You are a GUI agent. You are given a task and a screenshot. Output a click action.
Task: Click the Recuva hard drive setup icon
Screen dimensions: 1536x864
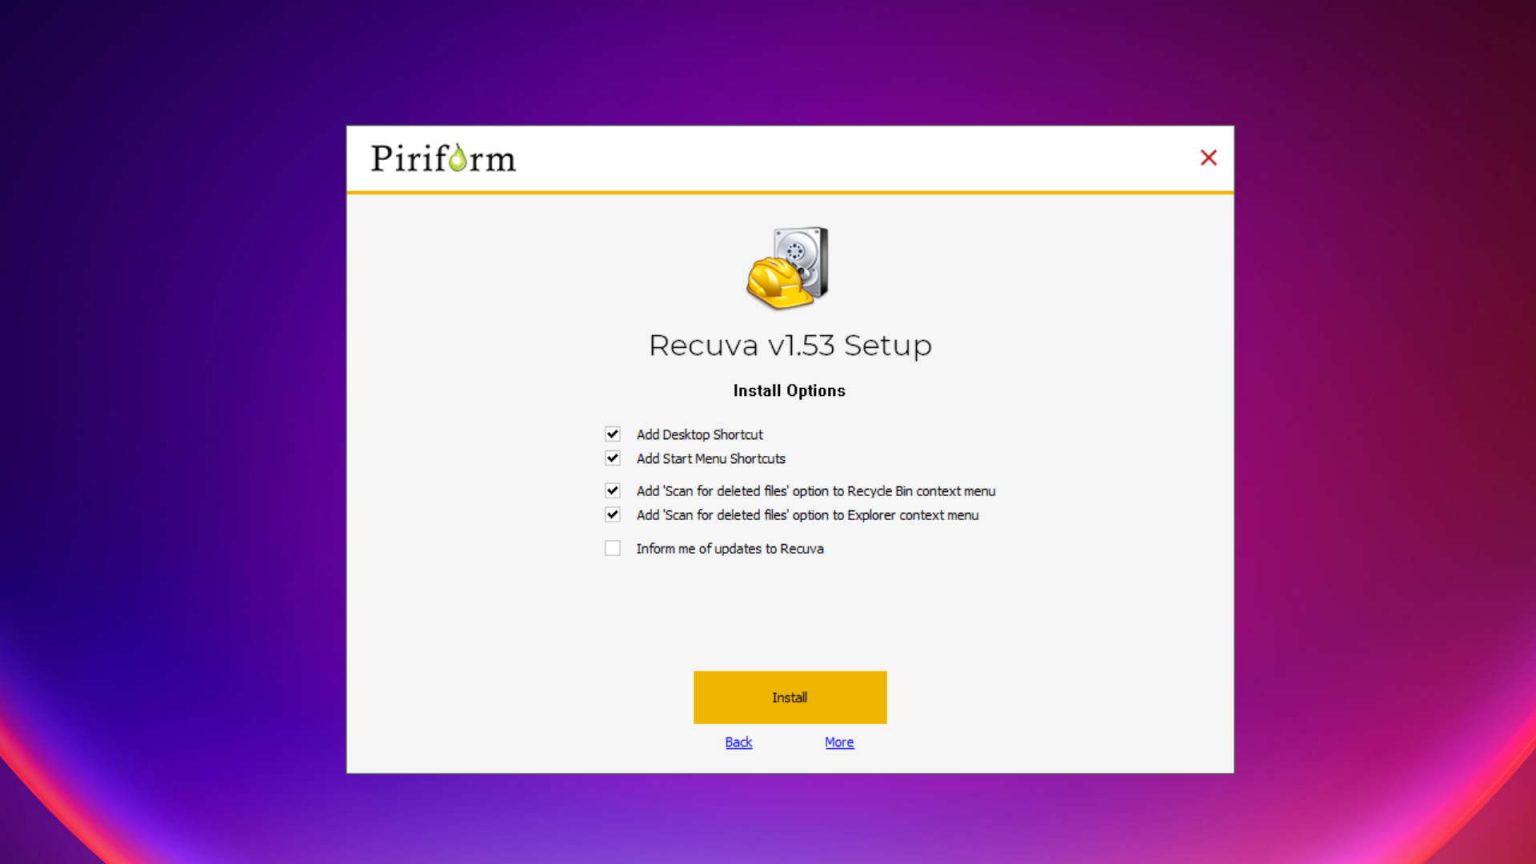789,264
